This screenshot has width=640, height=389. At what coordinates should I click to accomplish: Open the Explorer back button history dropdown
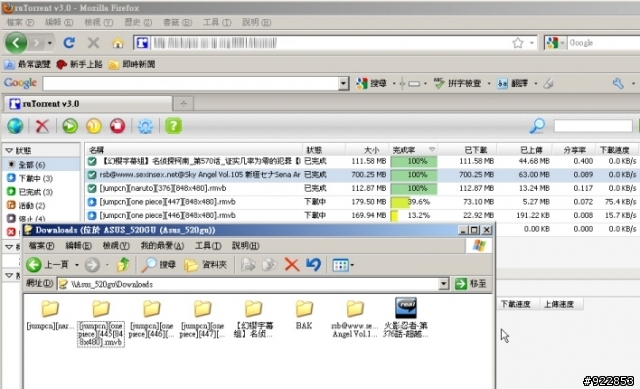(x=76, y=265)
